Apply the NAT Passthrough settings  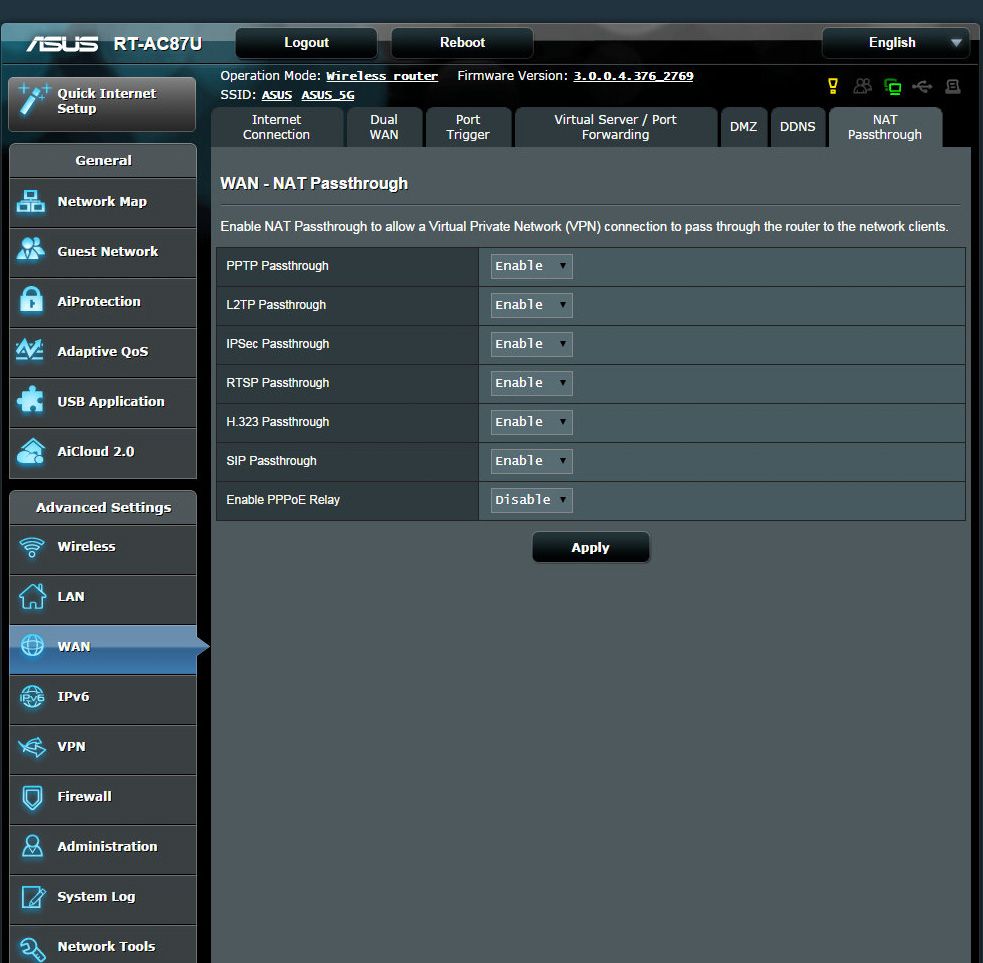pyautogui.click(x=590, y=547)
